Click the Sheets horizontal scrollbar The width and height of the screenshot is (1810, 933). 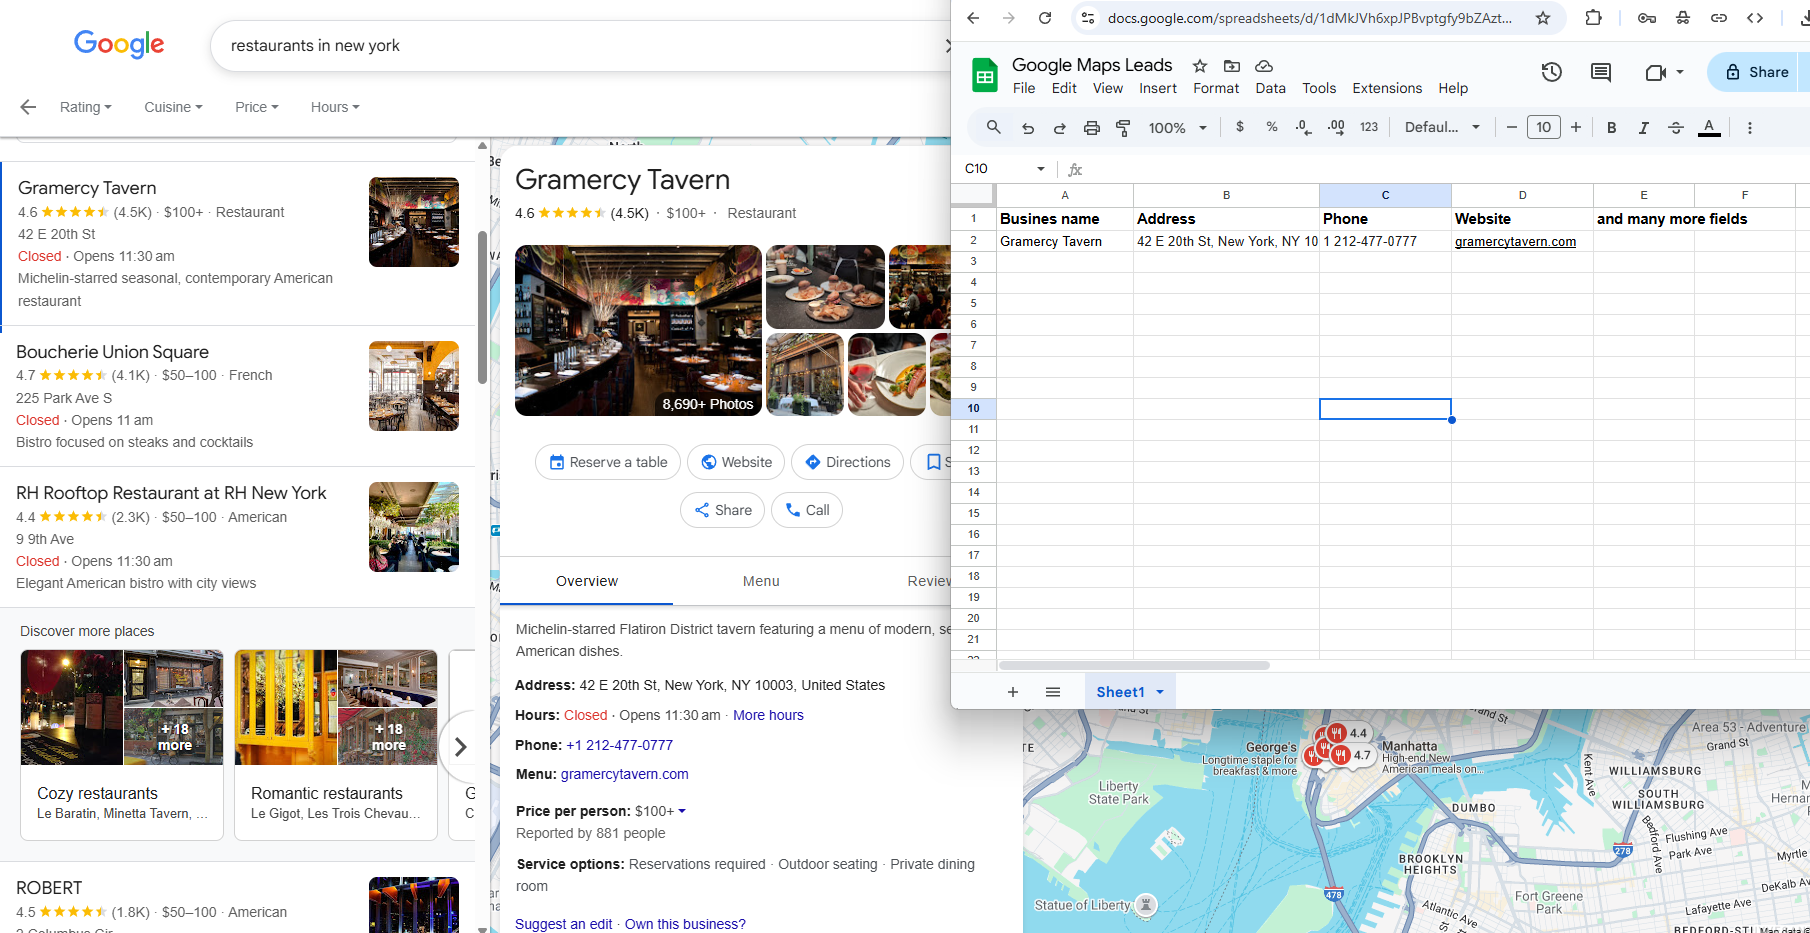[x=1134, y=665]
